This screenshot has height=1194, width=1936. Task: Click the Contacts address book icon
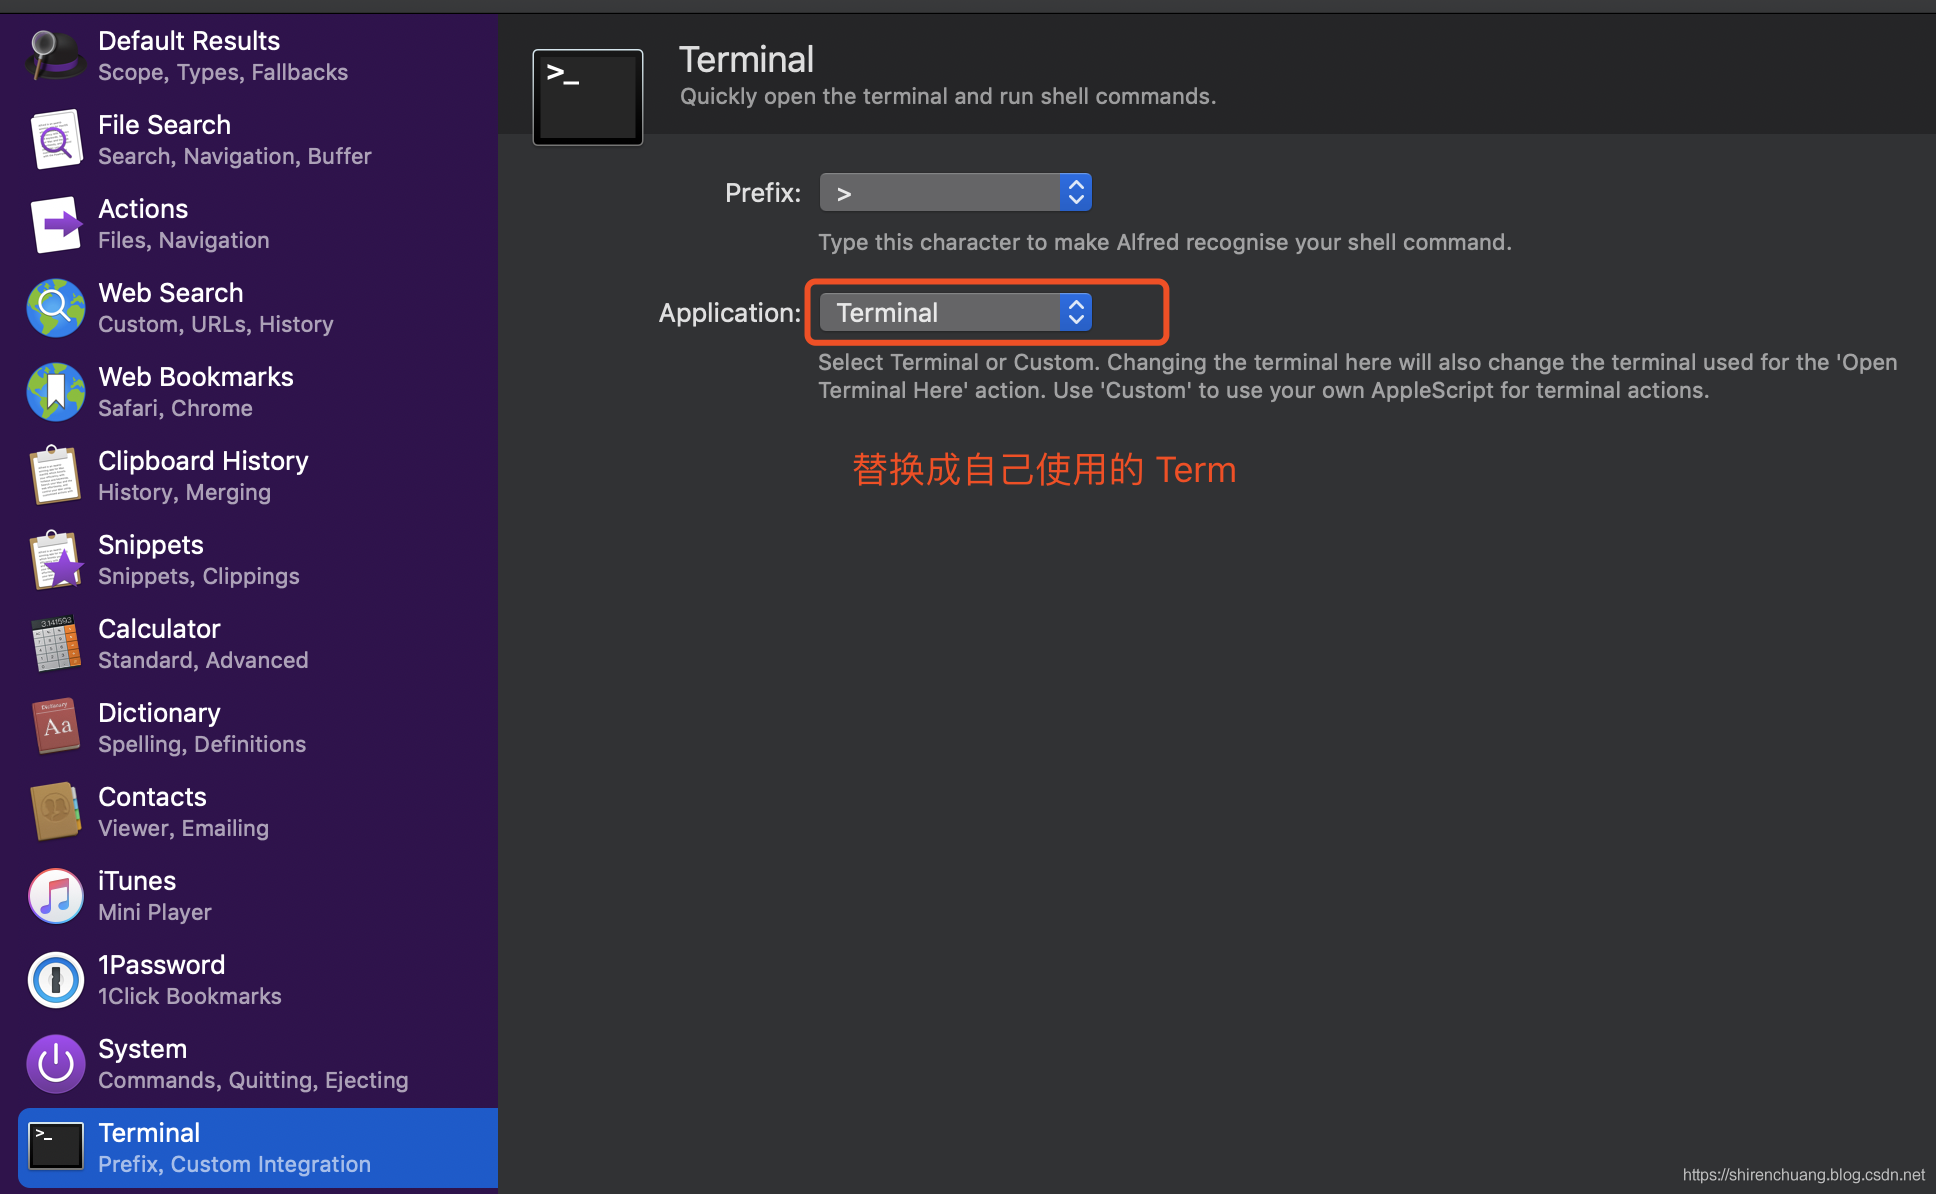click(x=55, y=811)
